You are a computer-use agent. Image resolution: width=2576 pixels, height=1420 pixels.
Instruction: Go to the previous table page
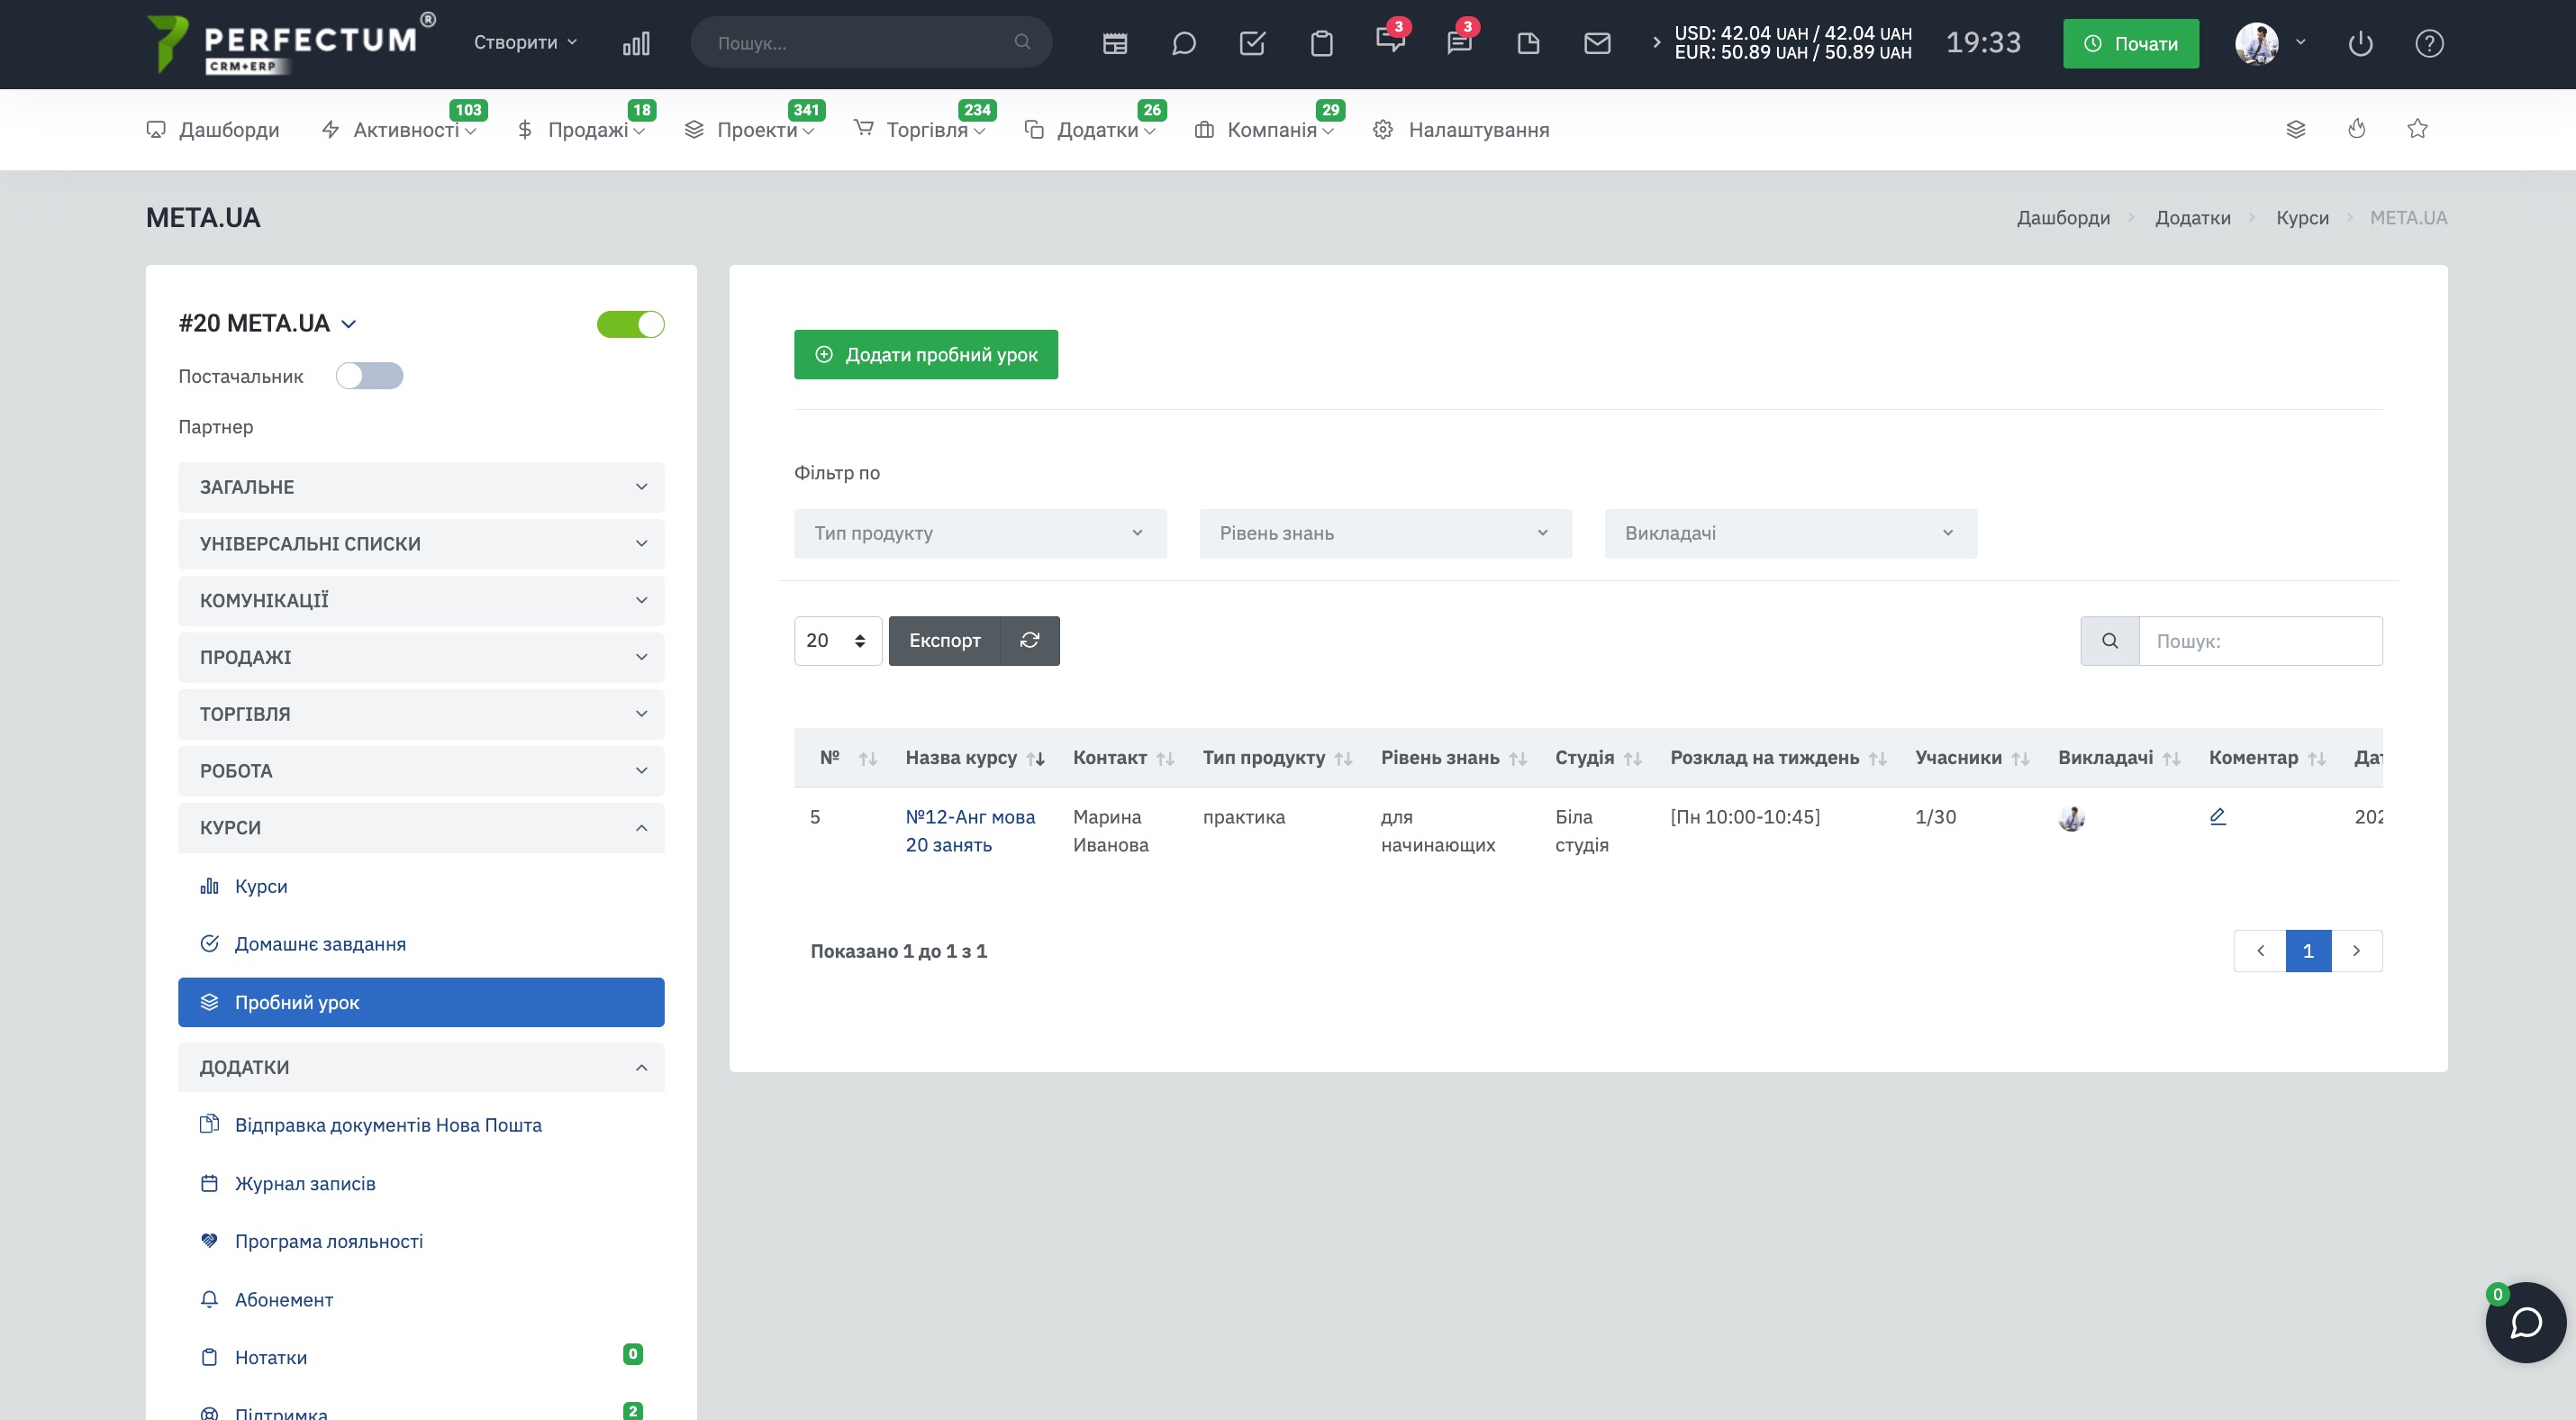(2260, 951)
